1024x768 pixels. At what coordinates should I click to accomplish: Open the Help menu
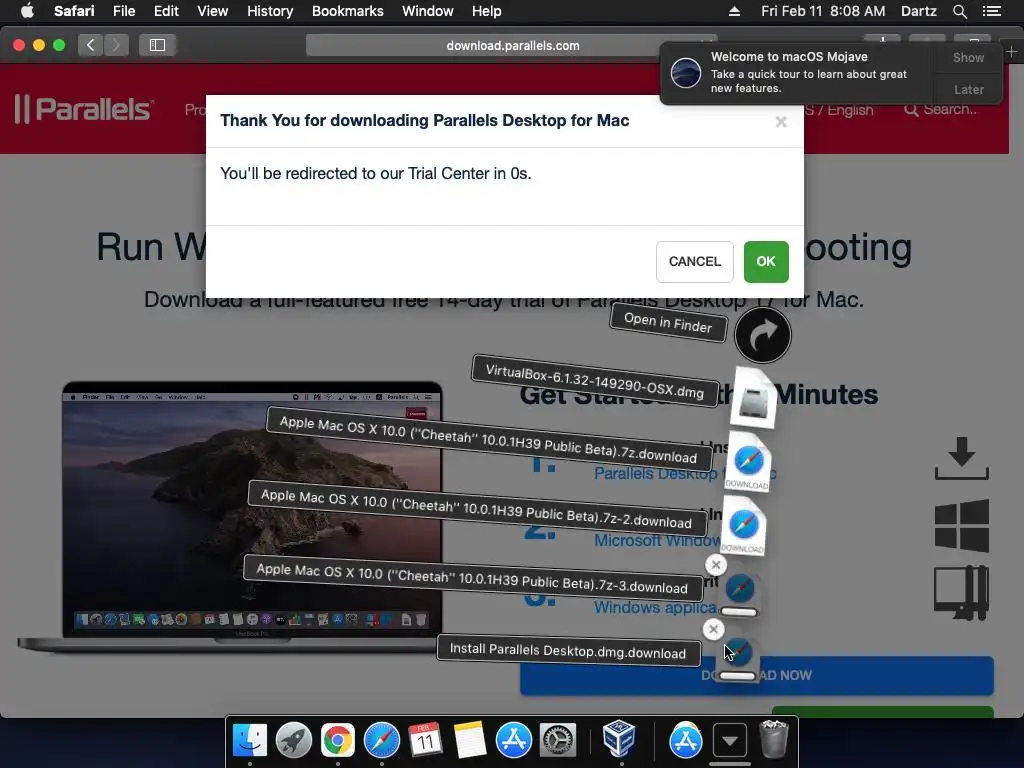(487, 11)
